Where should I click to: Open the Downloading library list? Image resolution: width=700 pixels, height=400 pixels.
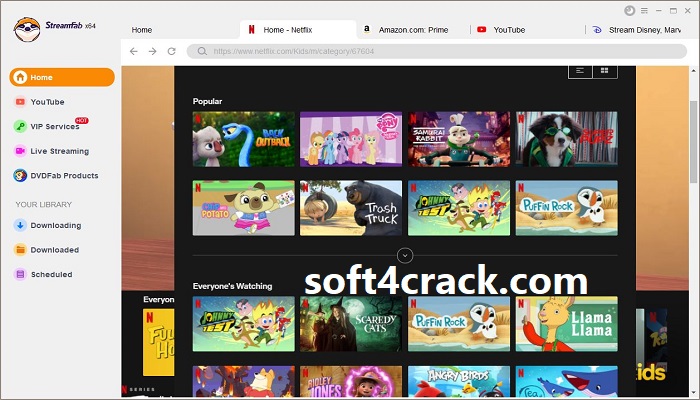pyautogui.click(x=55, y=225)
